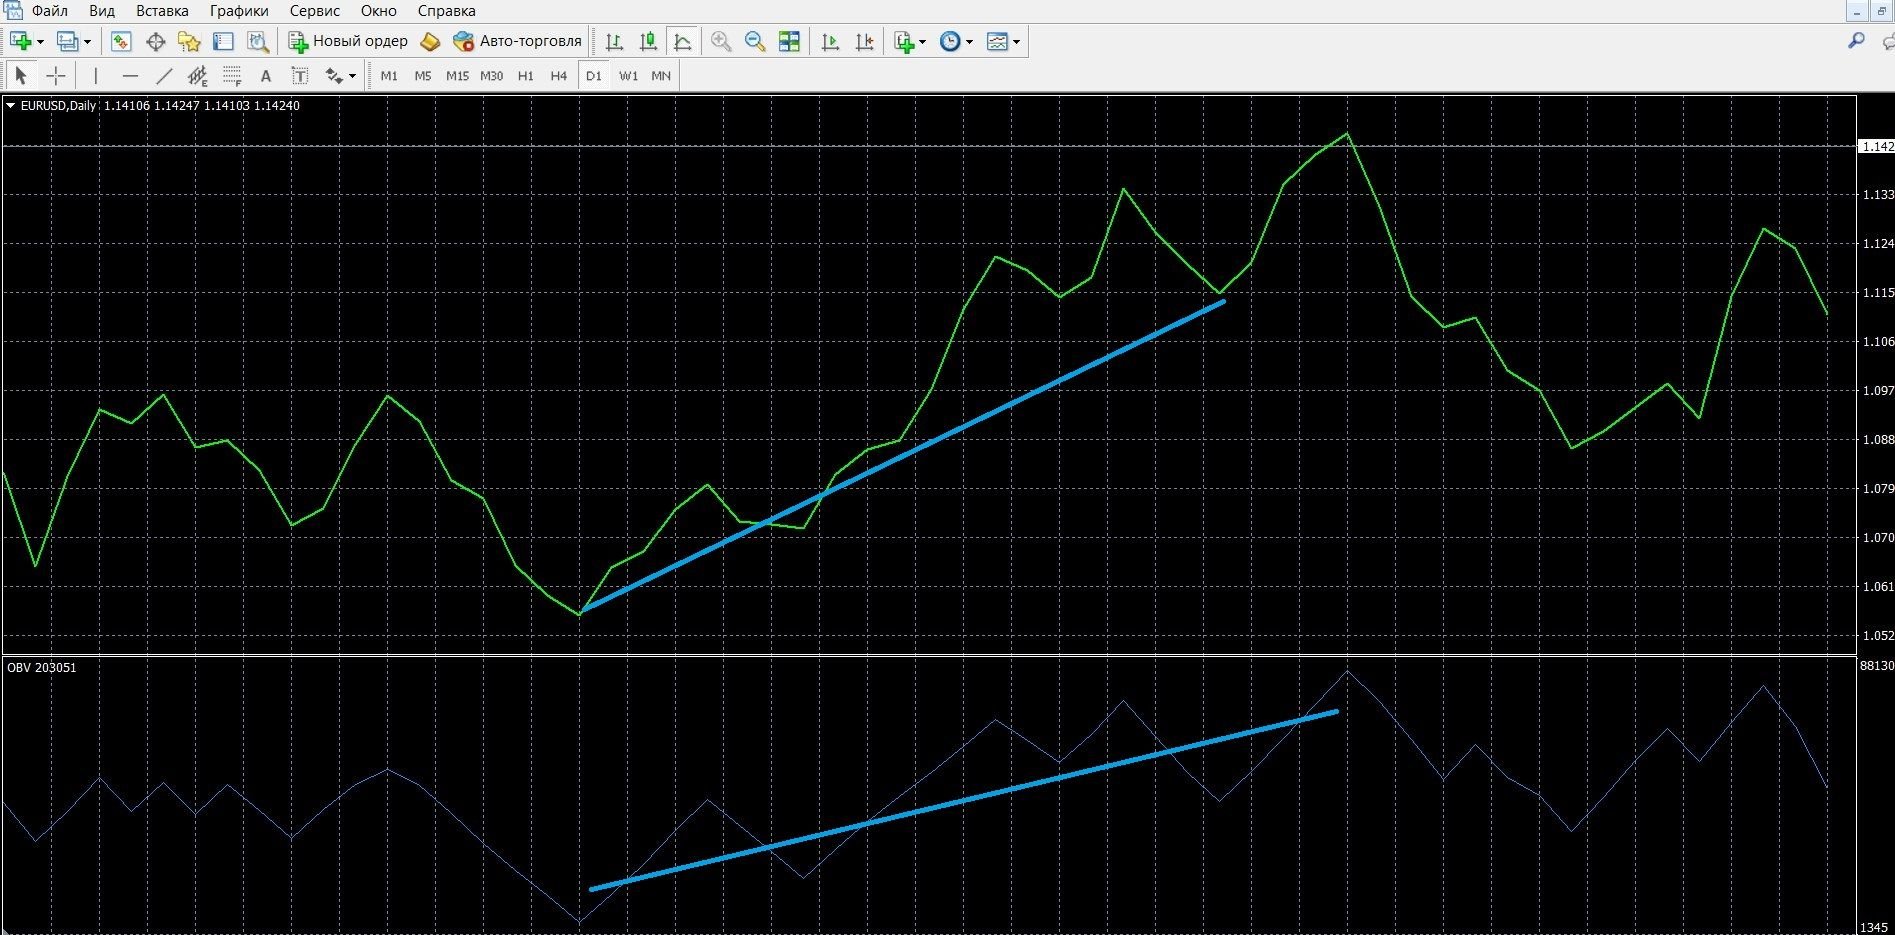Screen dimensions: 1895x935
Task: Open the Indicators dropdown arrow
Action: pyautogui.click(x=922, y=42)
